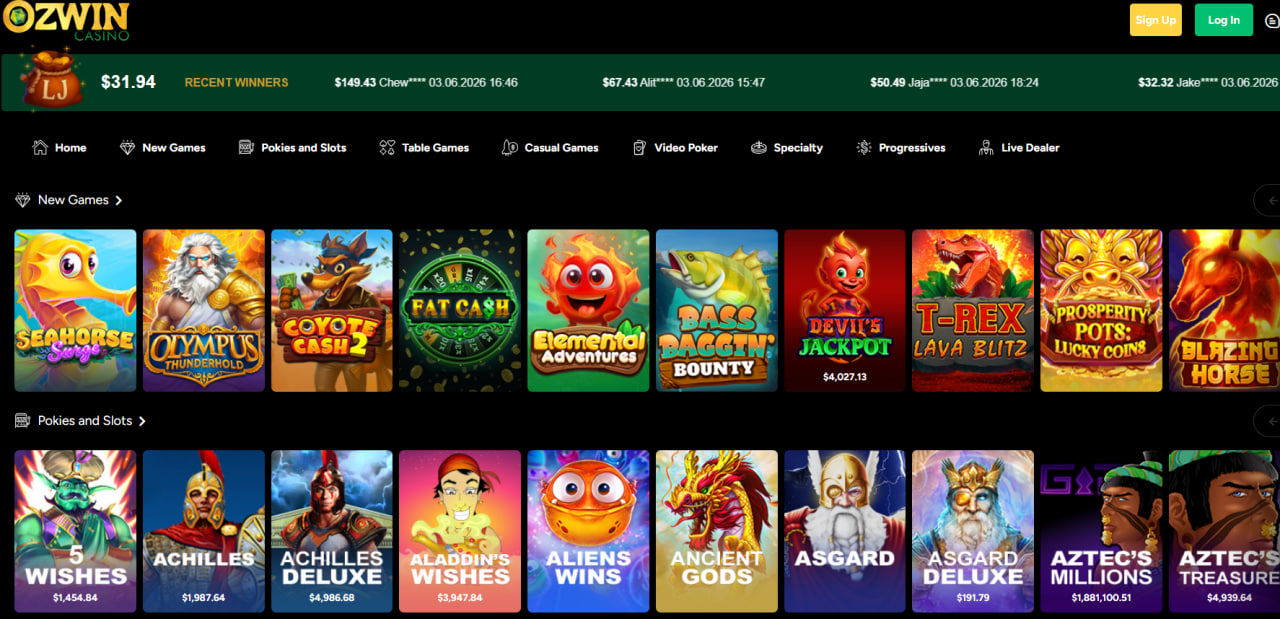The width and height of the screenshot is (1280, 619).
Task: Play the Asgard slot without a jackpot amount
Action: tap(844, 531)
